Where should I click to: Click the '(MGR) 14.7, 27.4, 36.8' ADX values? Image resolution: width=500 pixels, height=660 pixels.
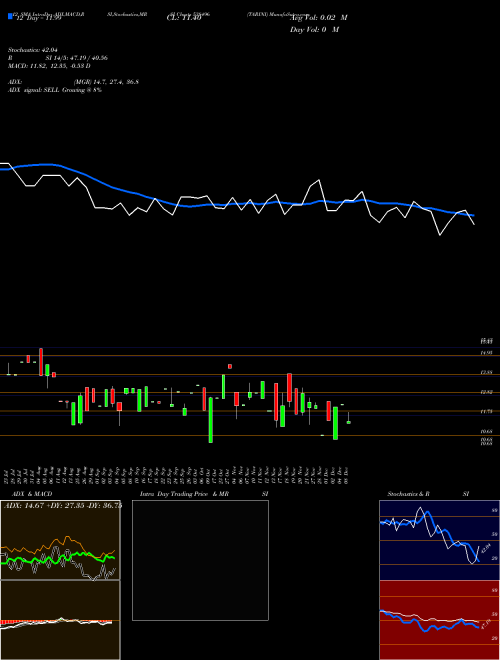pyautogui.click(x=106, y=82)
